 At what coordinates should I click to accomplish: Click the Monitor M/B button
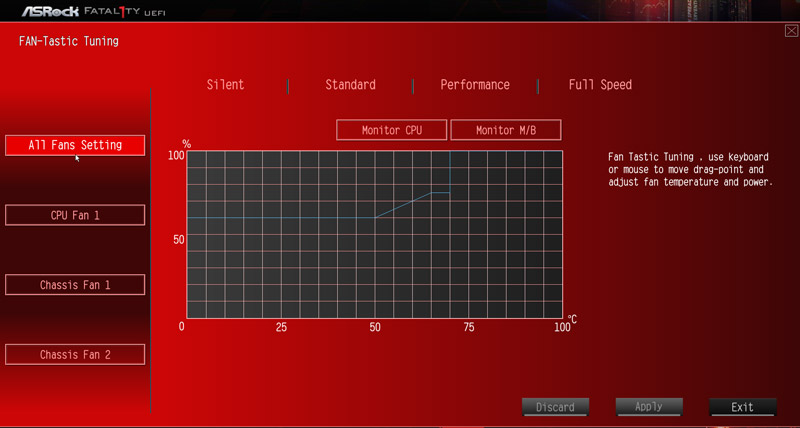(506, 130)
